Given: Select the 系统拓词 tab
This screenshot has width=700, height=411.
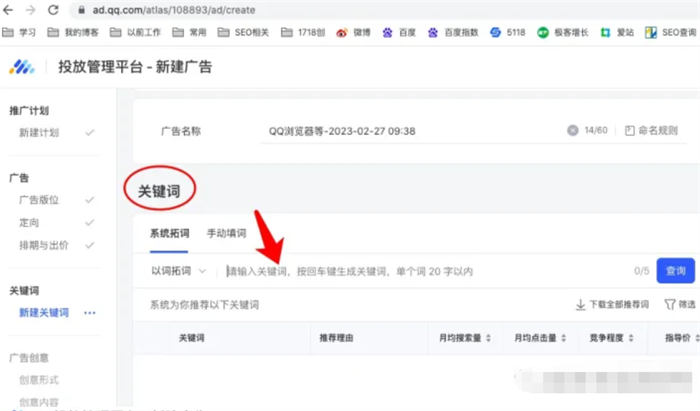Looking at the screenshot, I should tap(169, 232).
